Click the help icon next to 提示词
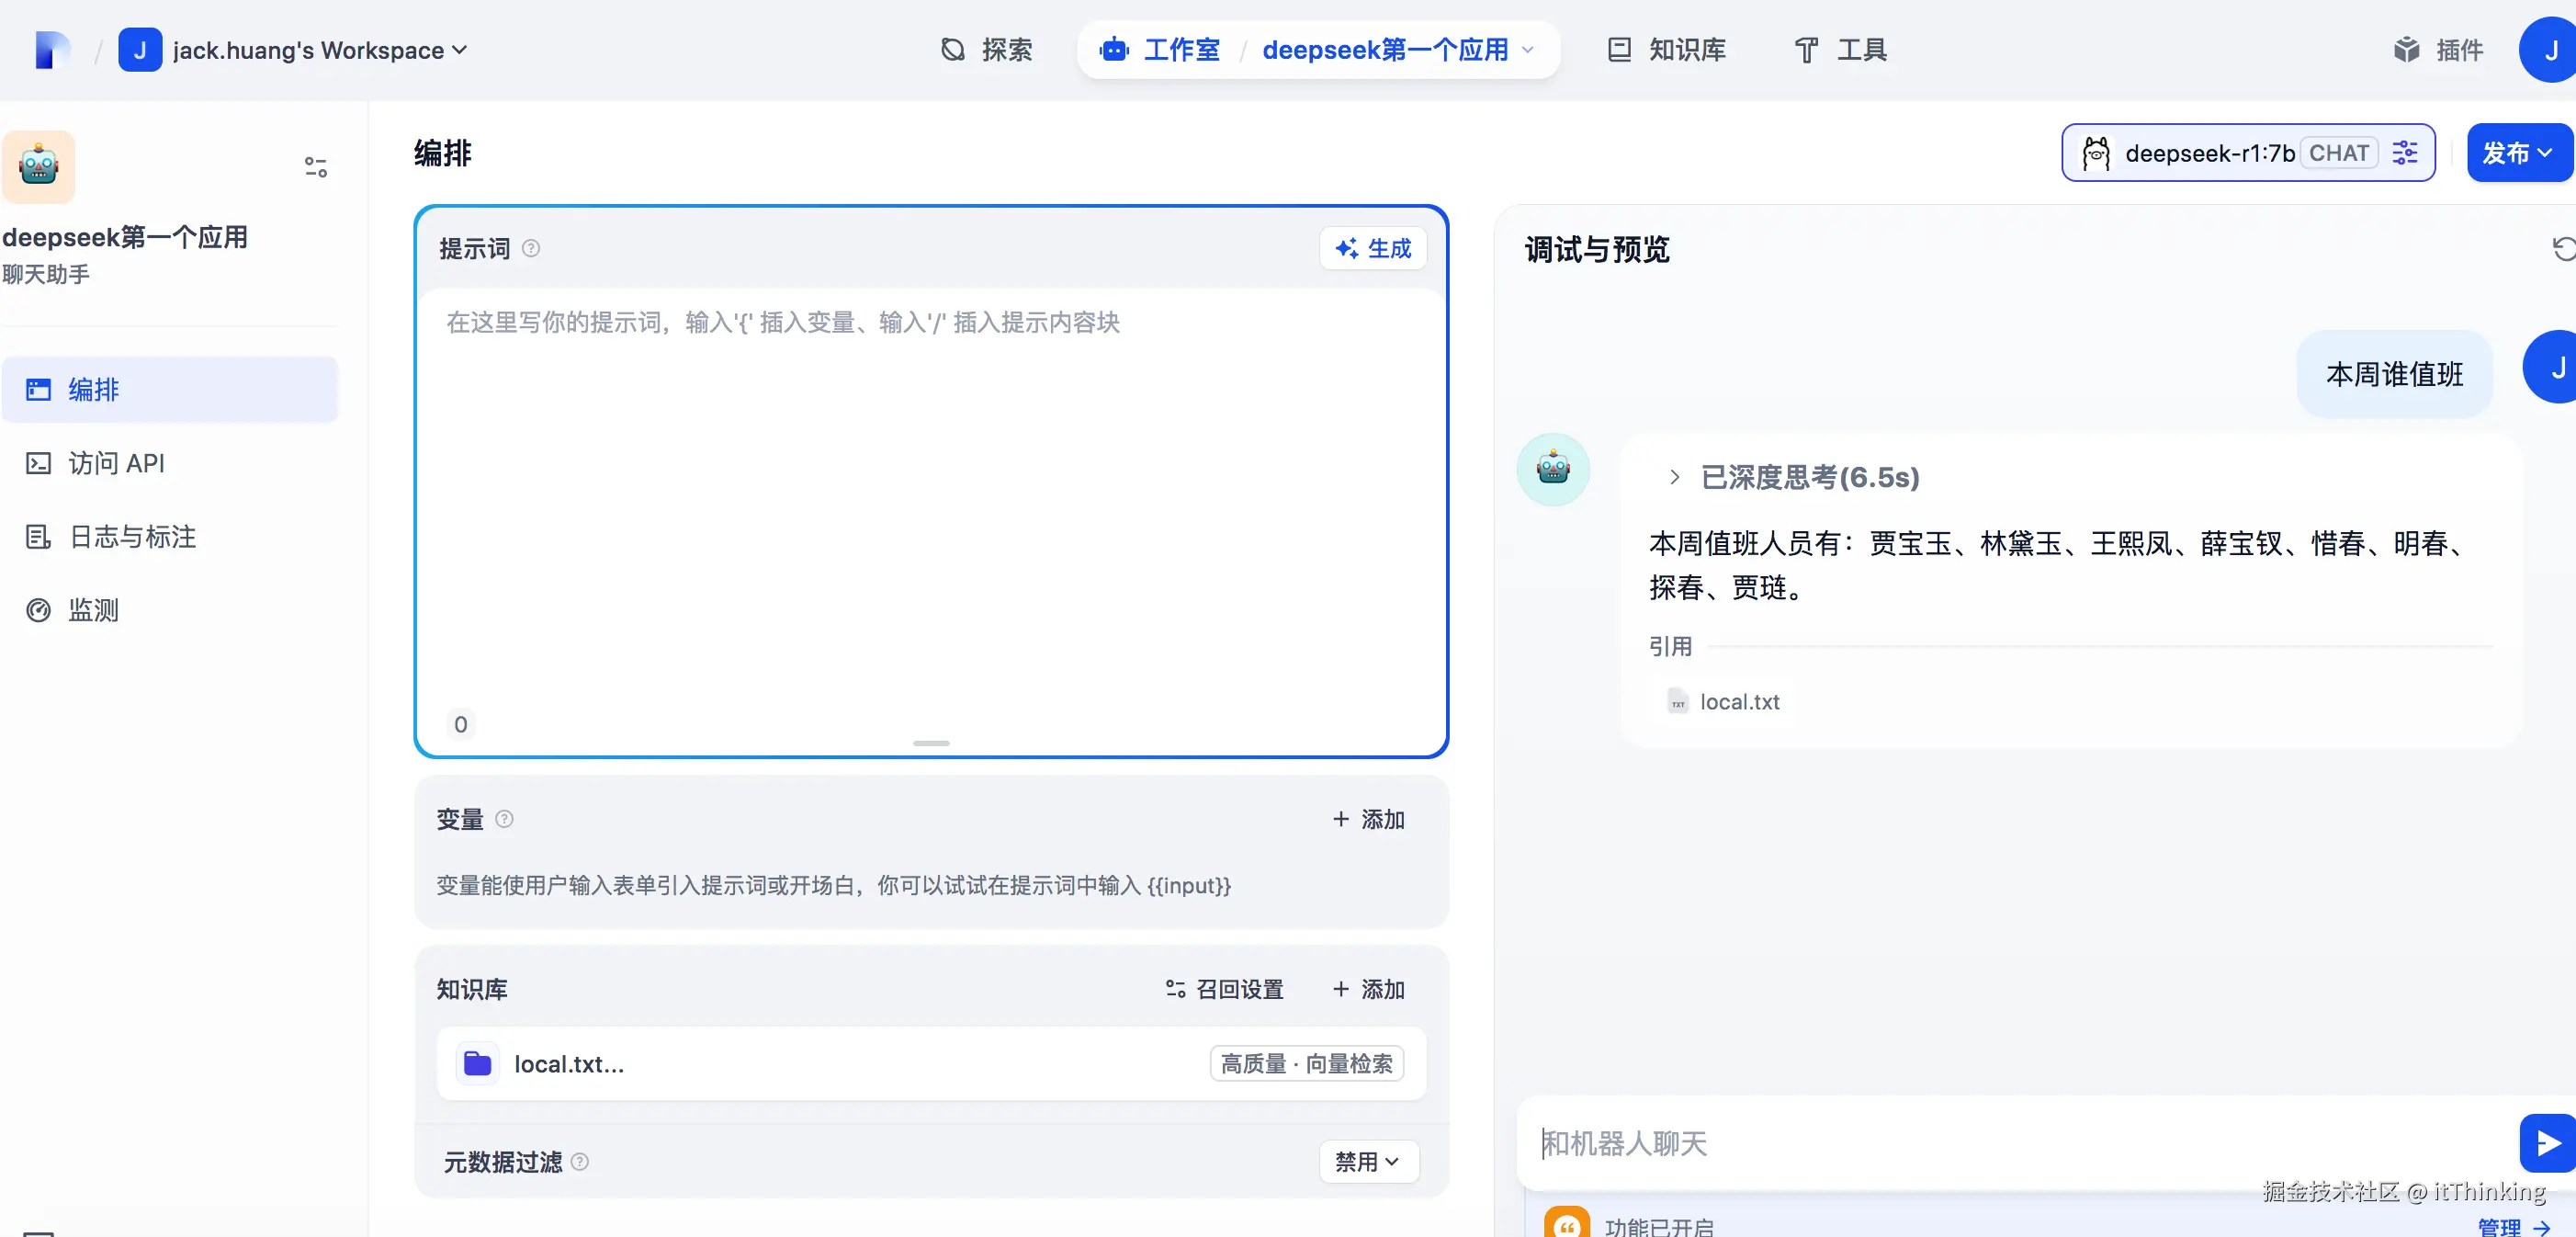This screenshot has width=2576, height=1237. (x=531, y=248)
